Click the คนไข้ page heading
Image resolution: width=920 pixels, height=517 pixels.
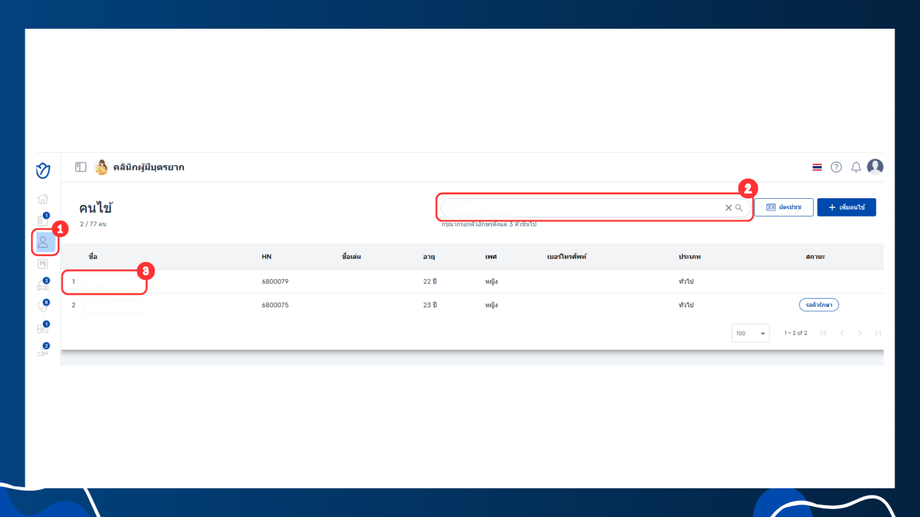point(96,208)
